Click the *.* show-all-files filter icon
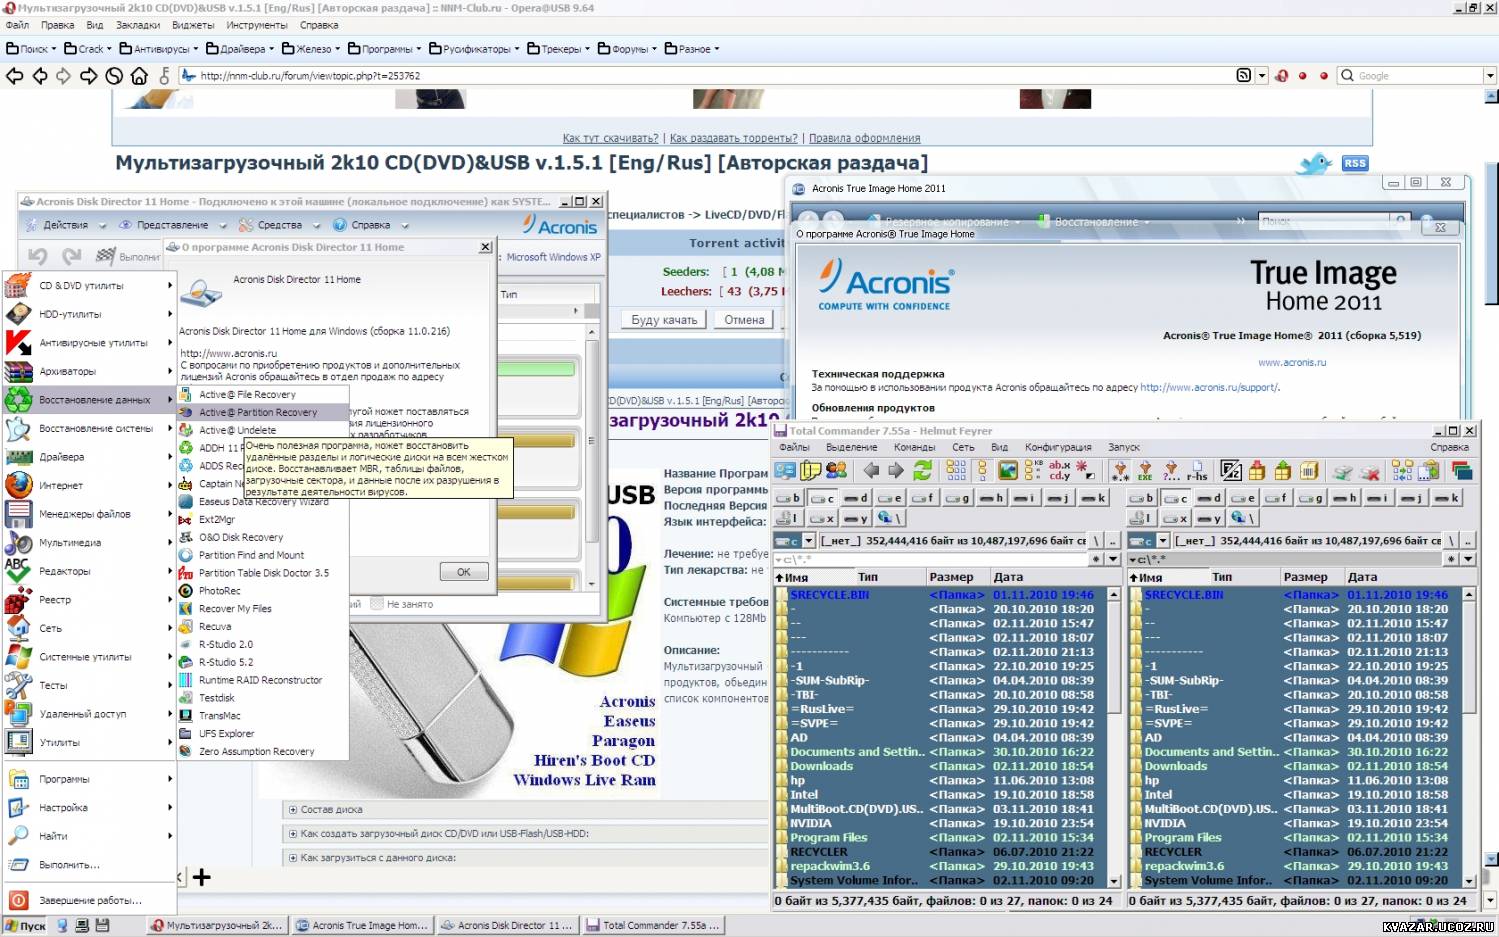 click(1120, 470)
